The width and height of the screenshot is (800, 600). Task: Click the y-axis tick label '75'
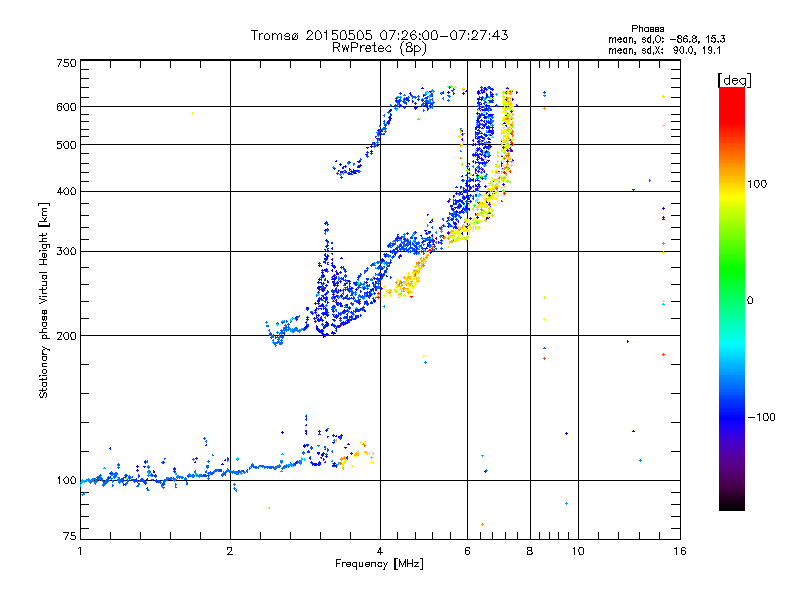pos(70,536)
